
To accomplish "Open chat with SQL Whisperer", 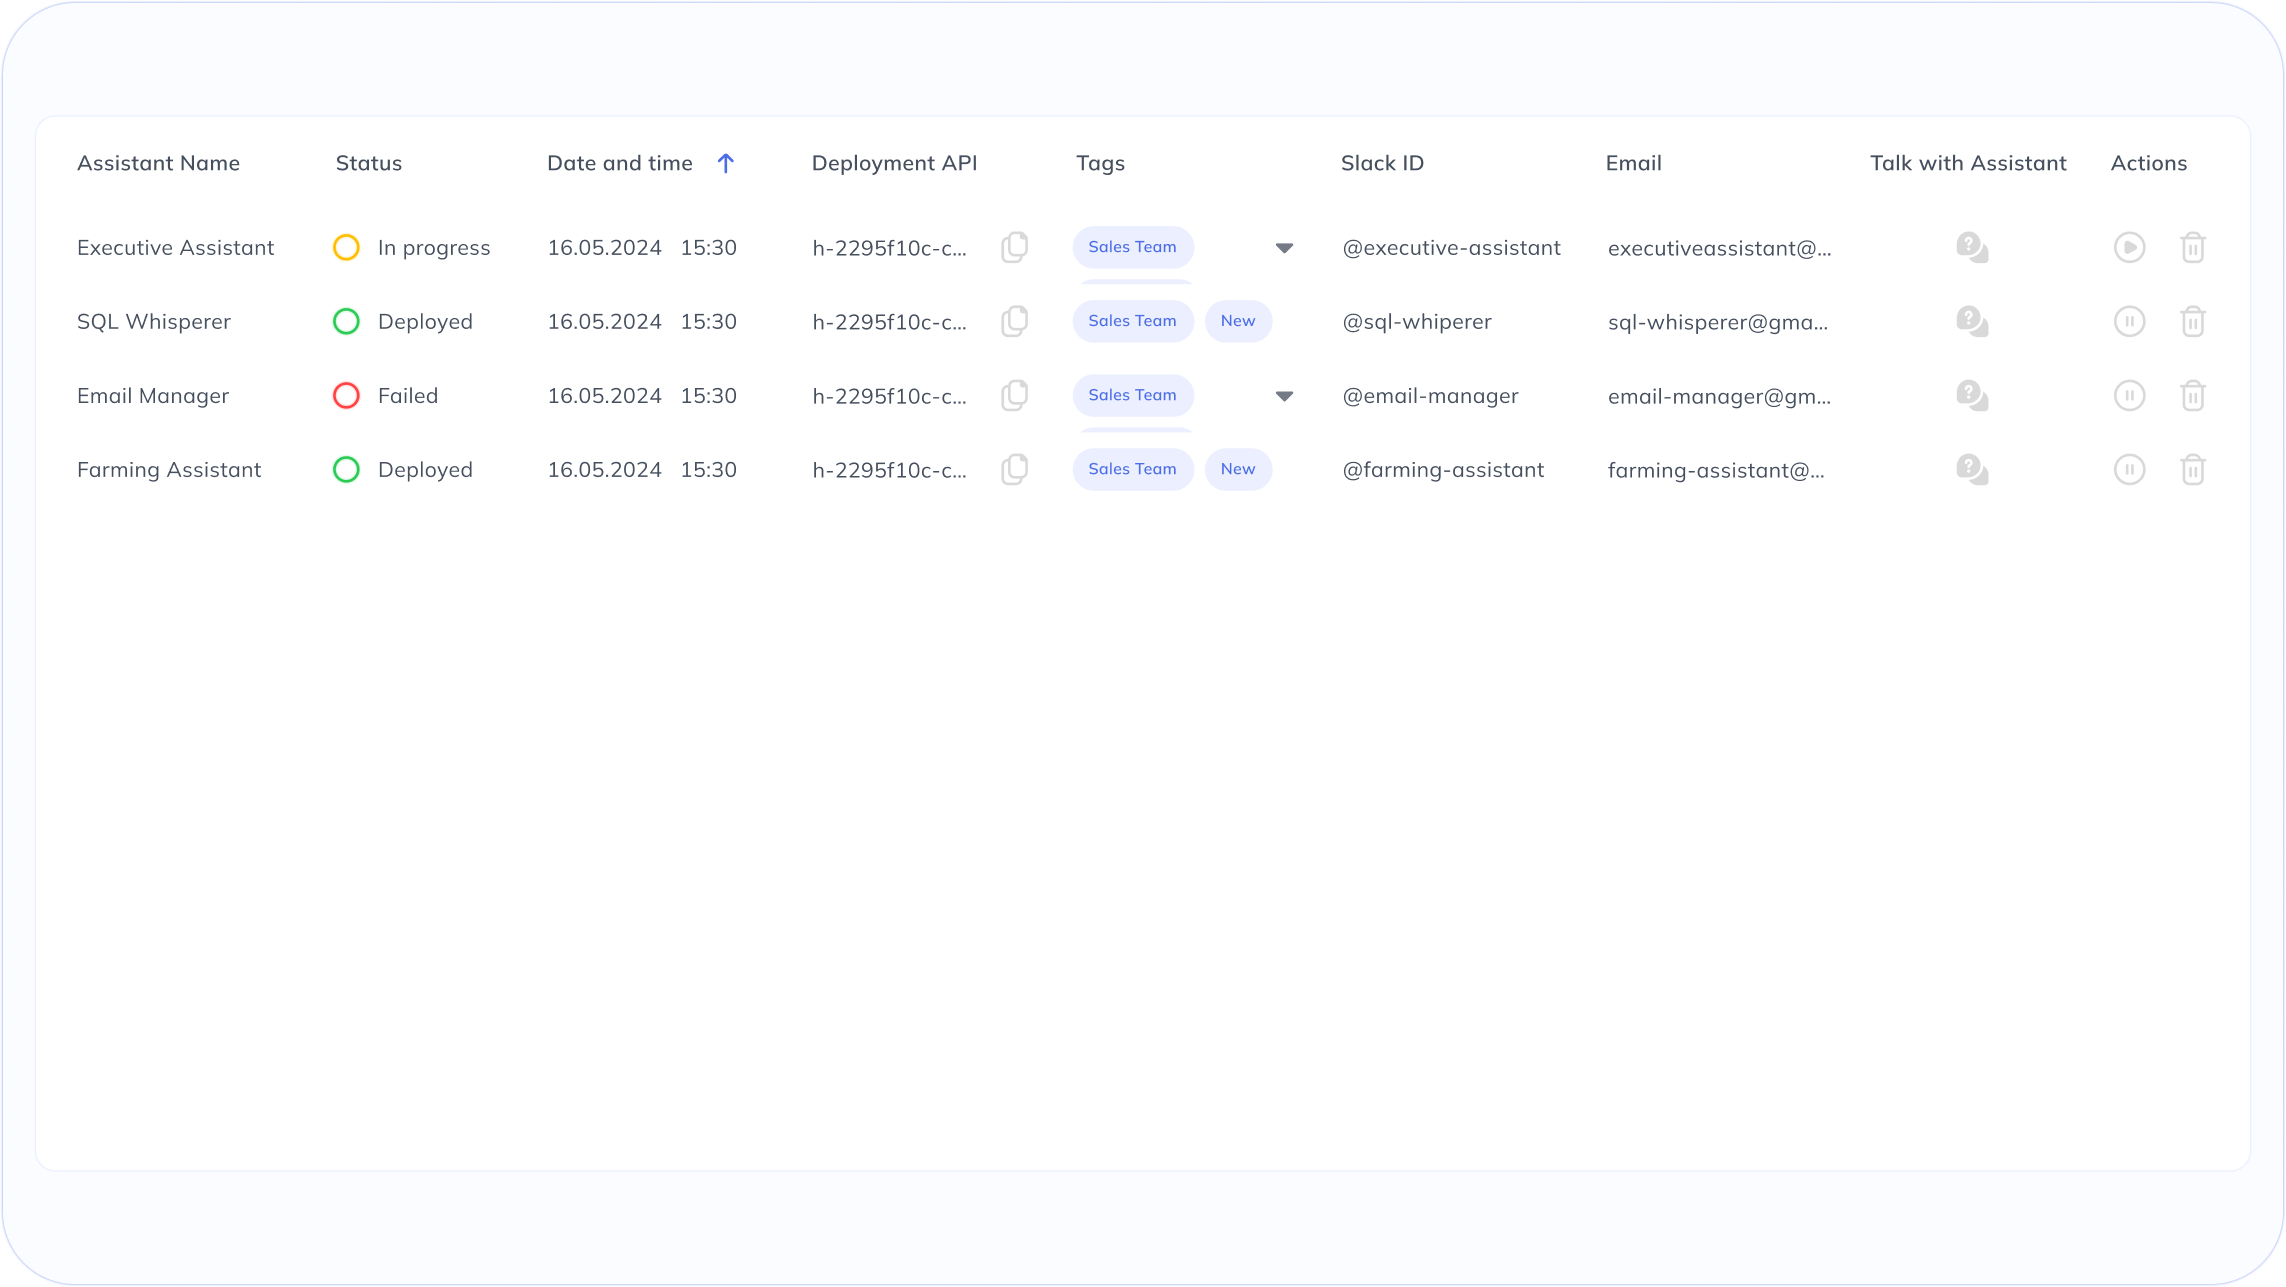I will pyautogui.click(x=1972, y=321).
